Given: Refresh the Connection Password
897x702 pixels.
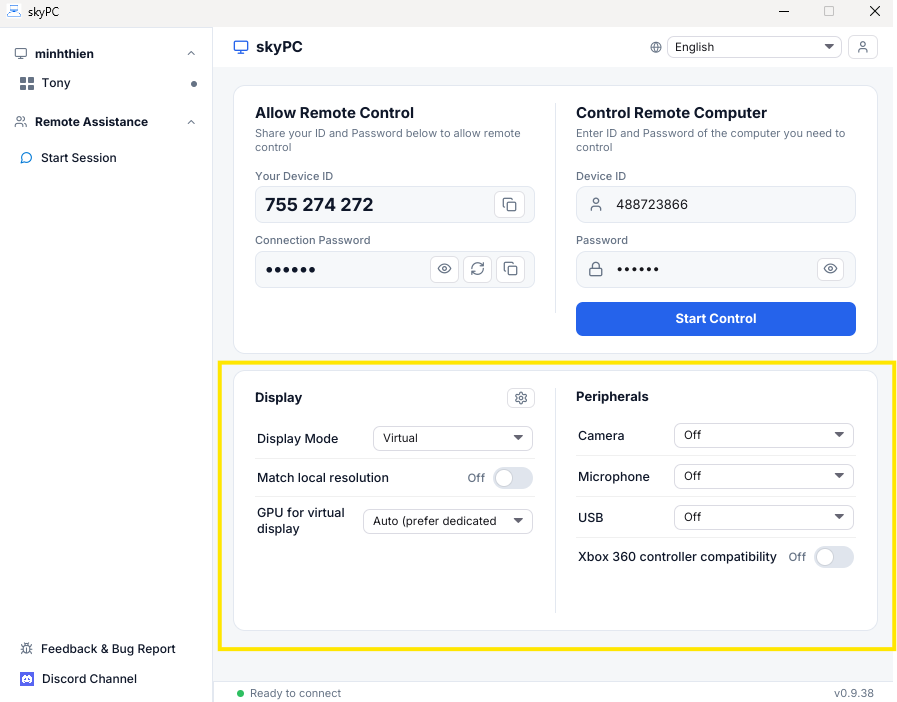Looking at the screenshot, I should 478,269.
